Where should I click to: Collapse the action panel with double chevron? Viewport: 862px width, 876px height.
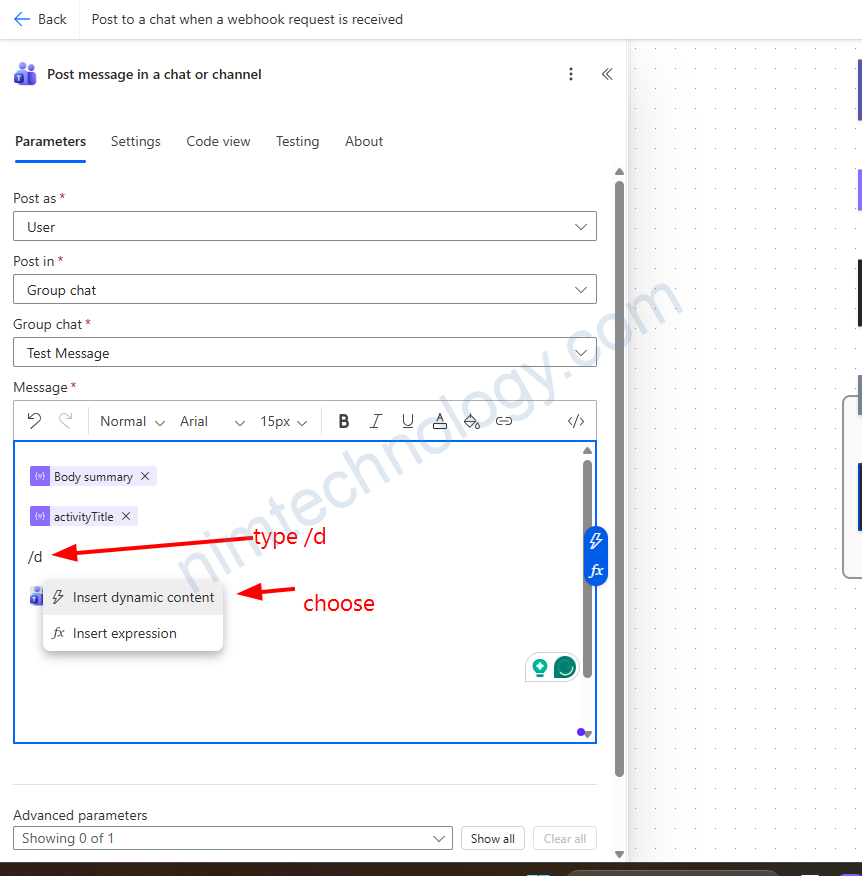click(606, 74)
